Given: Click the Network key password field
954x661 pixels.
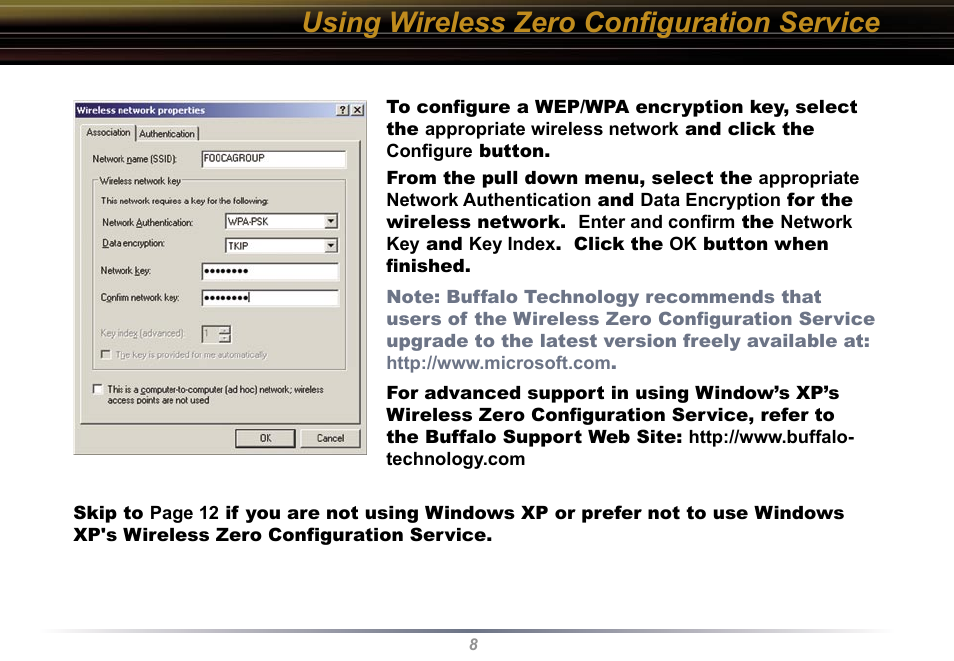Looking at the screenshot, I should coord(270,271).
